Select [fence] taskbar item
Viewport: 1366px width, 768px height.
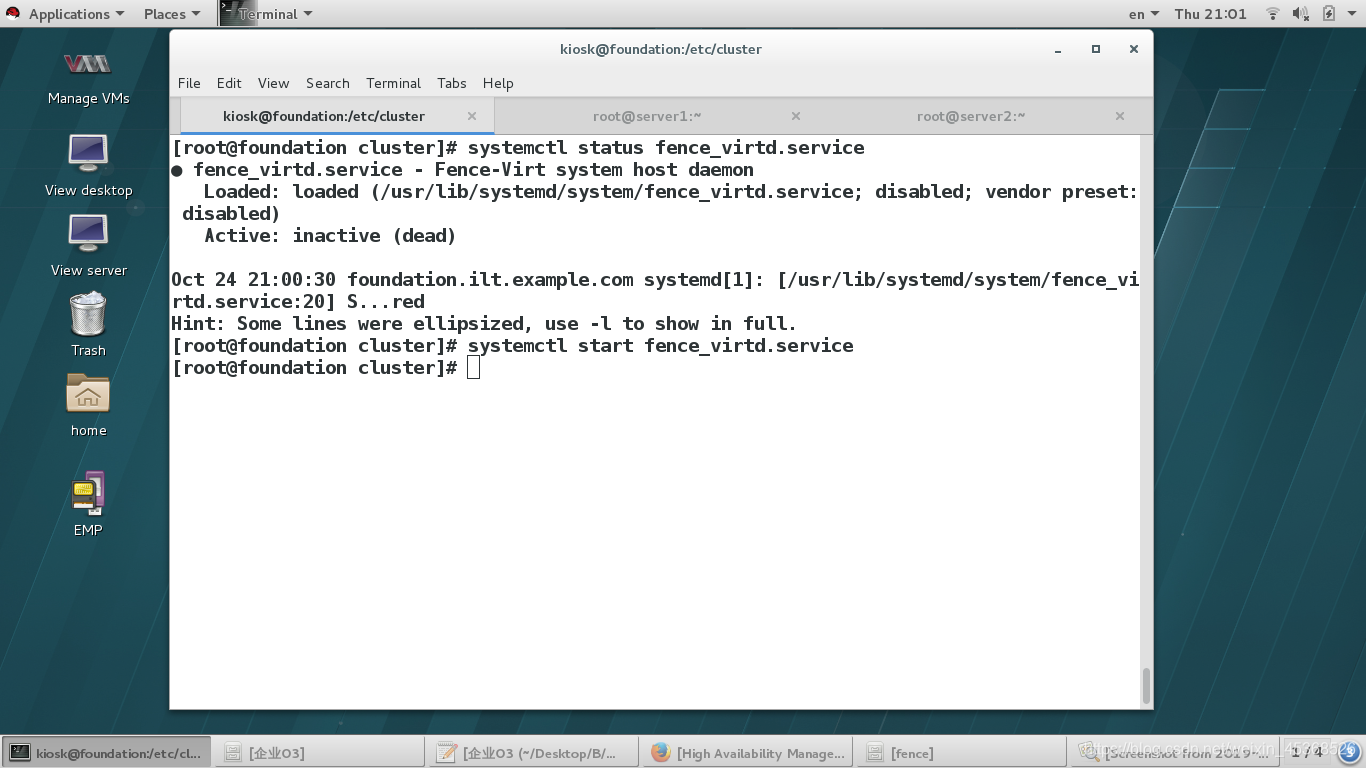(x=960, y=752)
